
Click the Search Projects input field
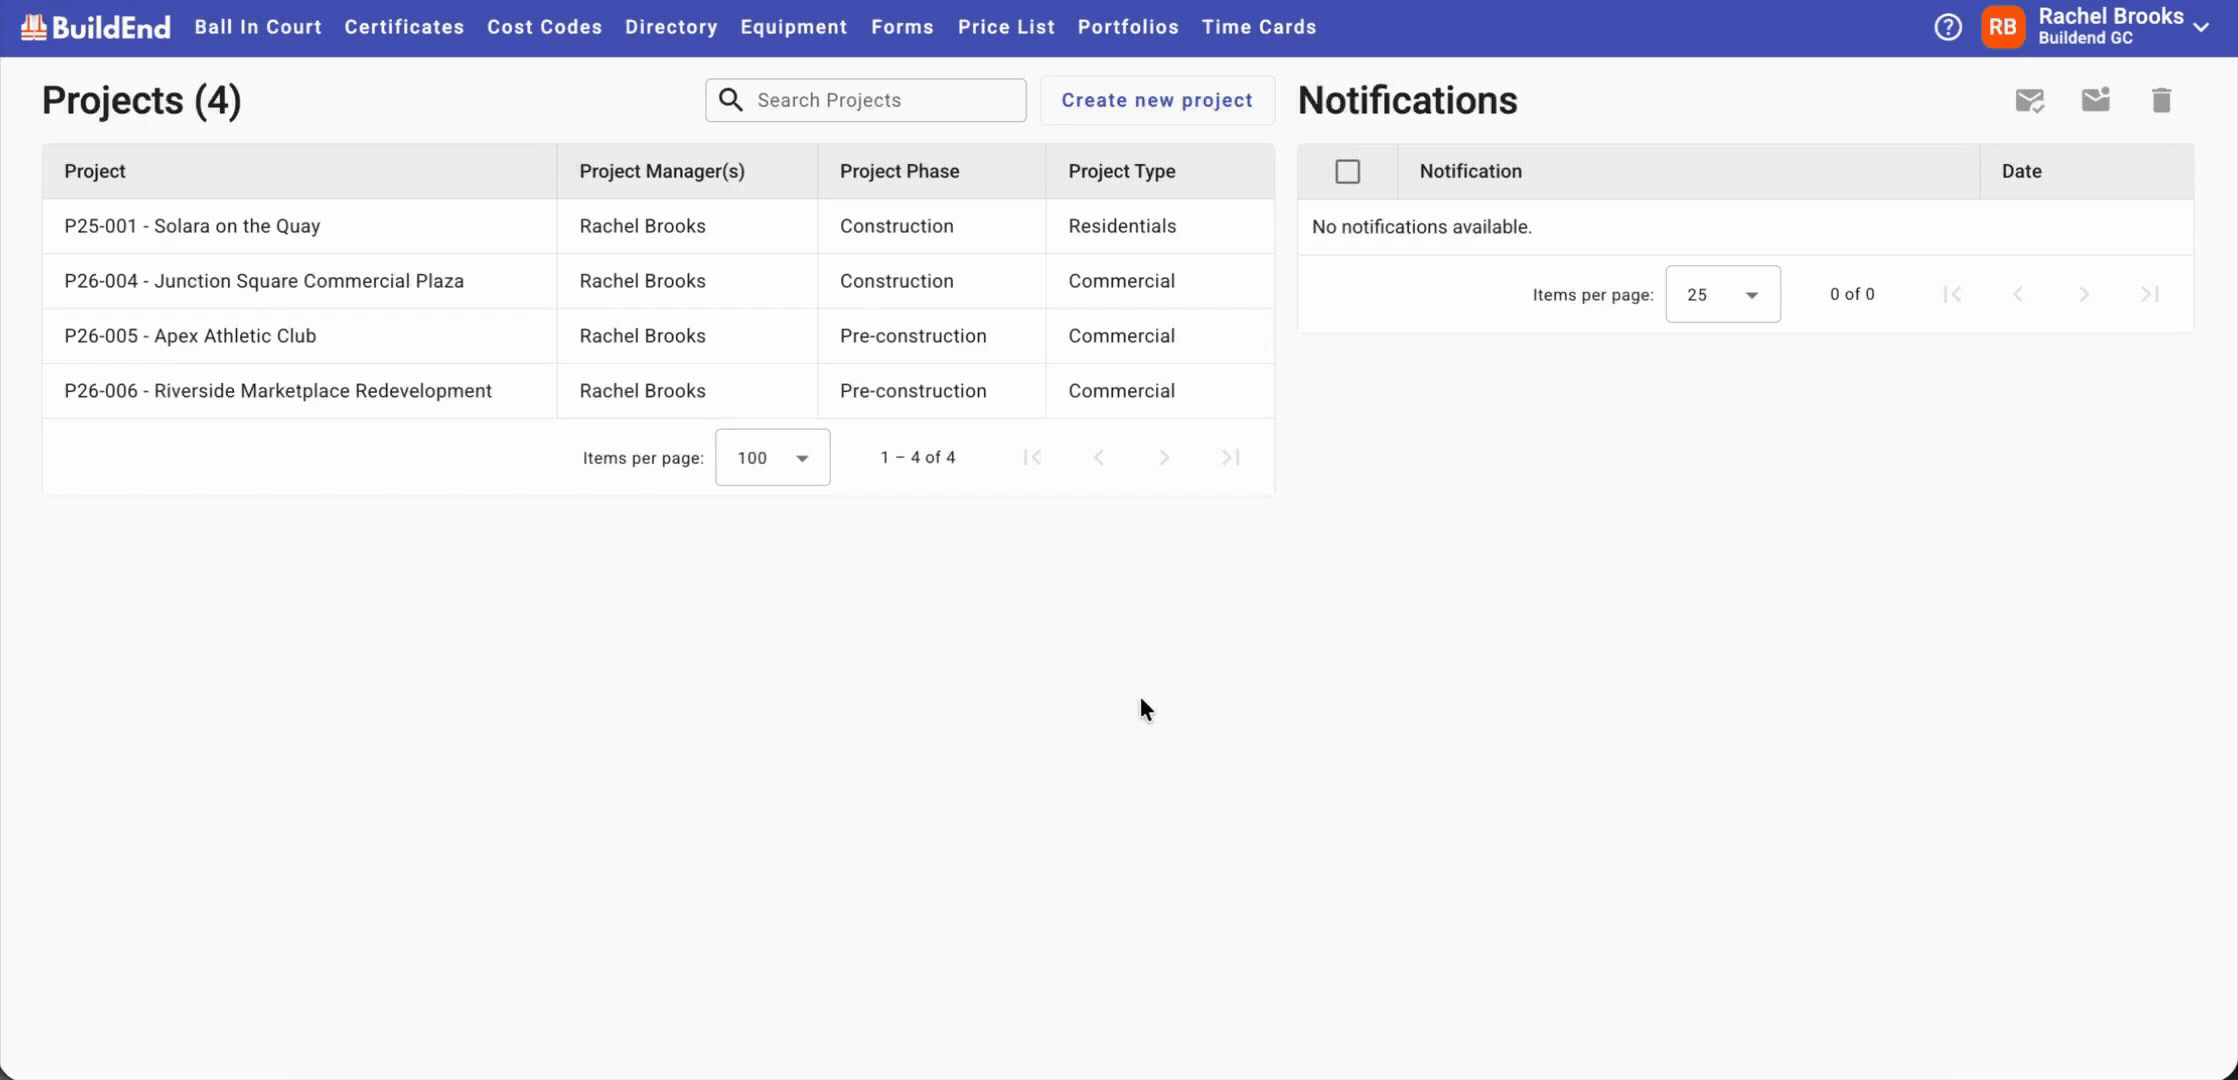coord(866,100)
